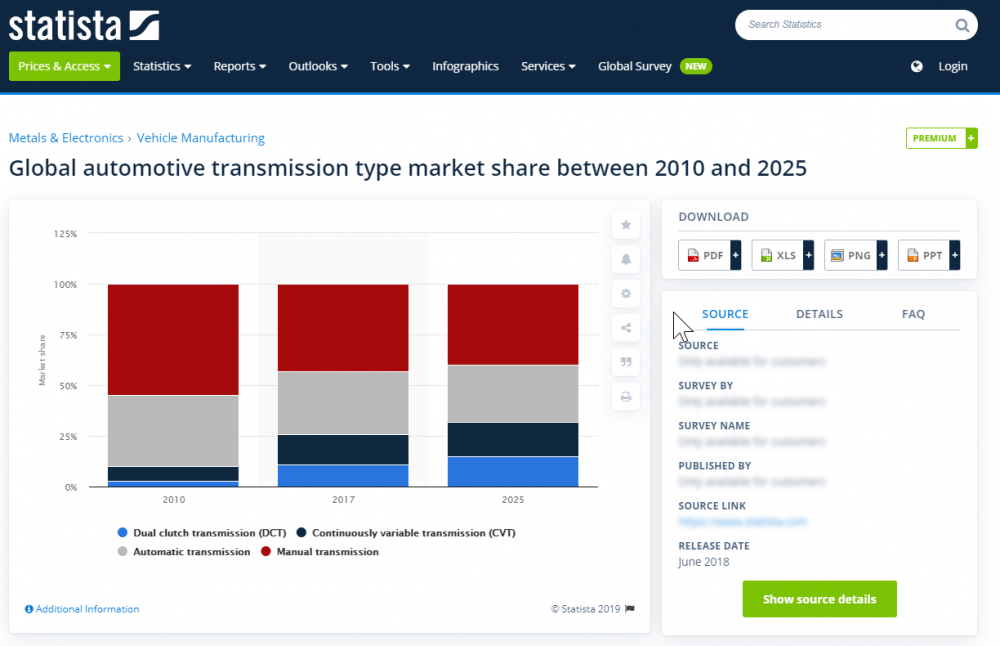Open chart settings gear icon
1000x646 pixels.
(x=626, y=294)
